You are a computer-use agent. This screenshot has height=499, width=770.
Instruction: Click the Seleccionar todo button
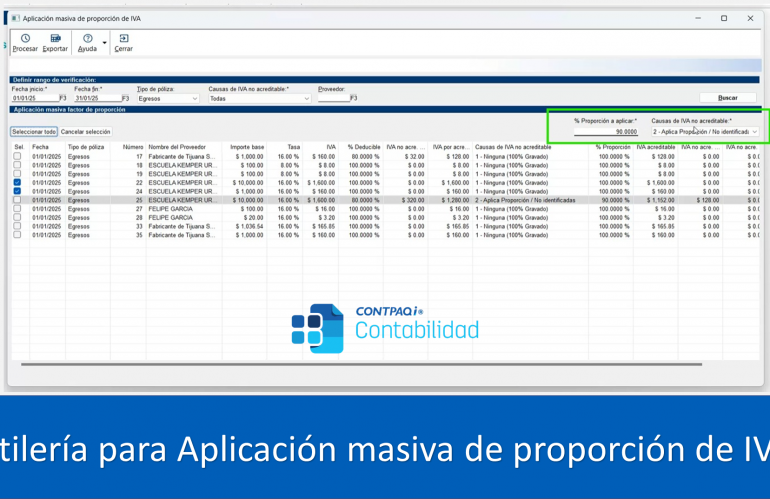[x=34, y=132]
